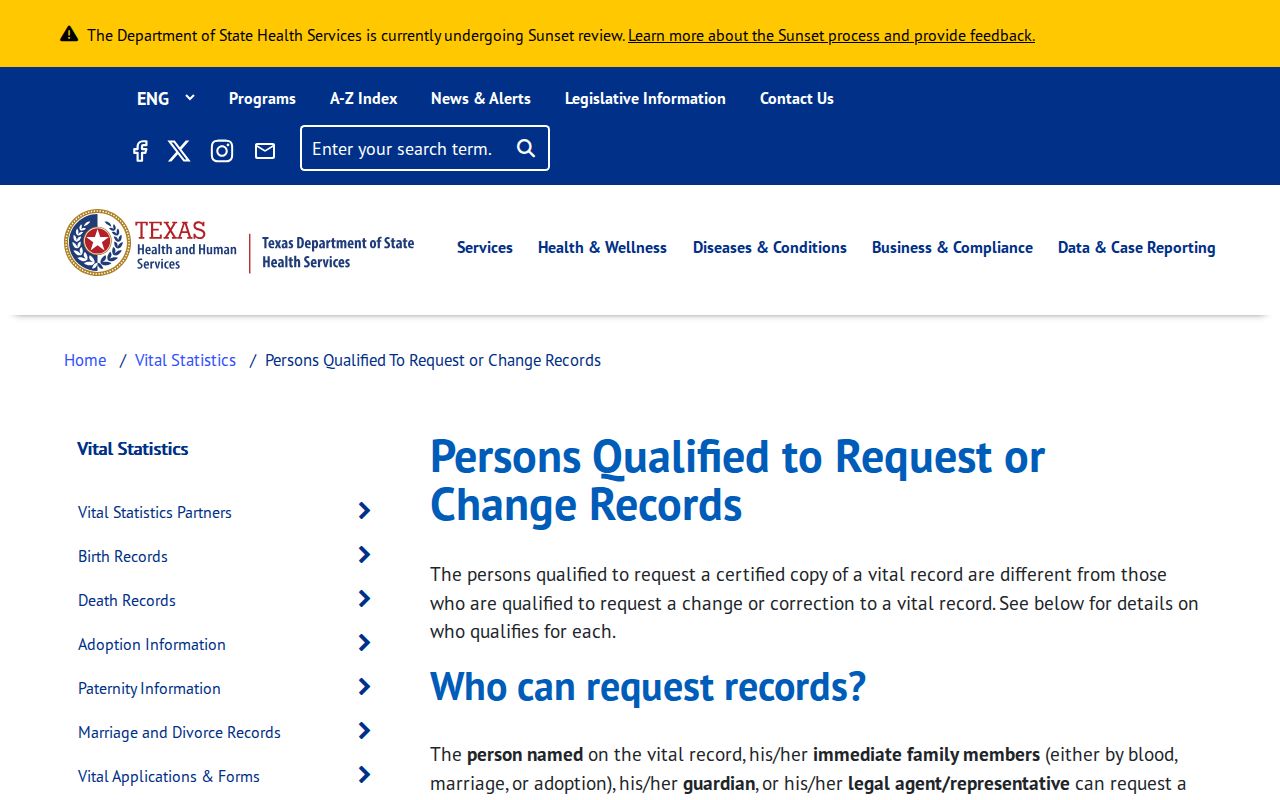Open Paternity Information sidebar link

(149, 688)
